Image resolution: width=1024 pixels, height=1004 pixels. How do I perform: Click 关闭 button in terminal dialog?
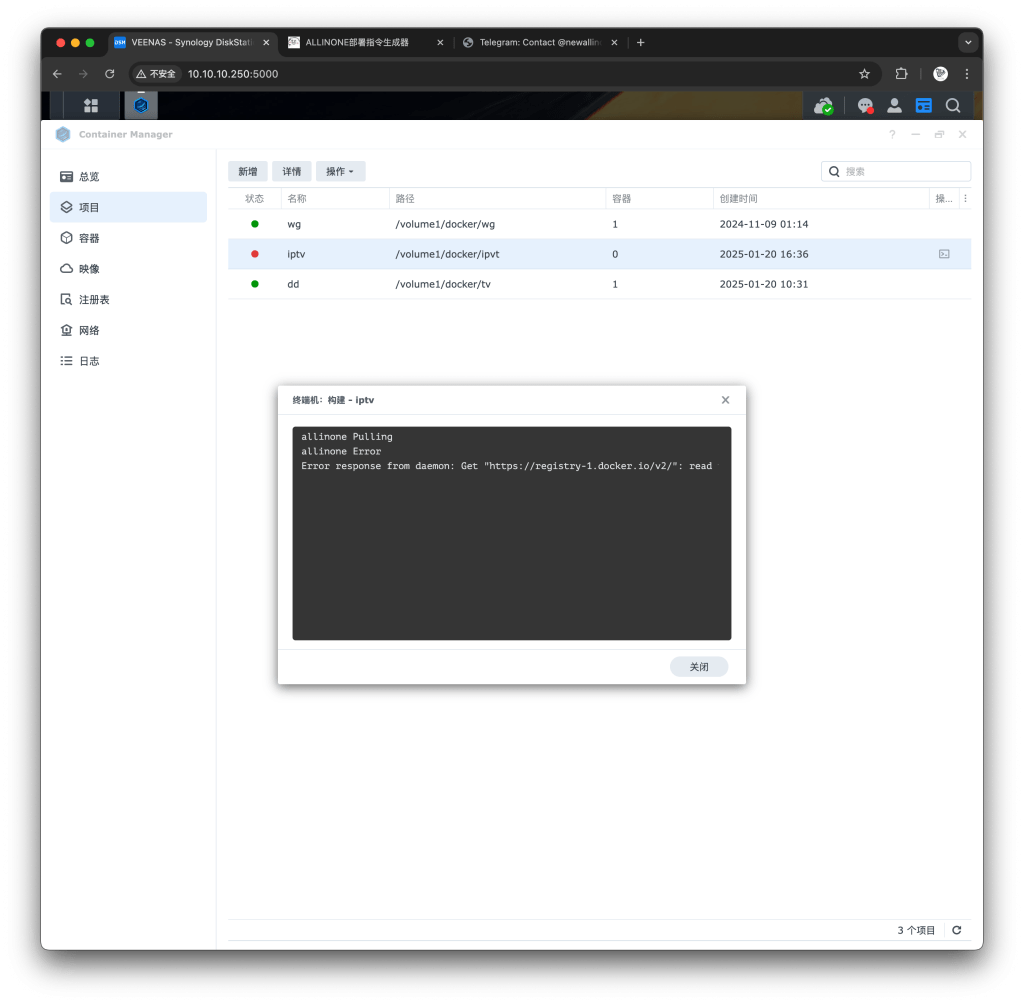[698, 666]
